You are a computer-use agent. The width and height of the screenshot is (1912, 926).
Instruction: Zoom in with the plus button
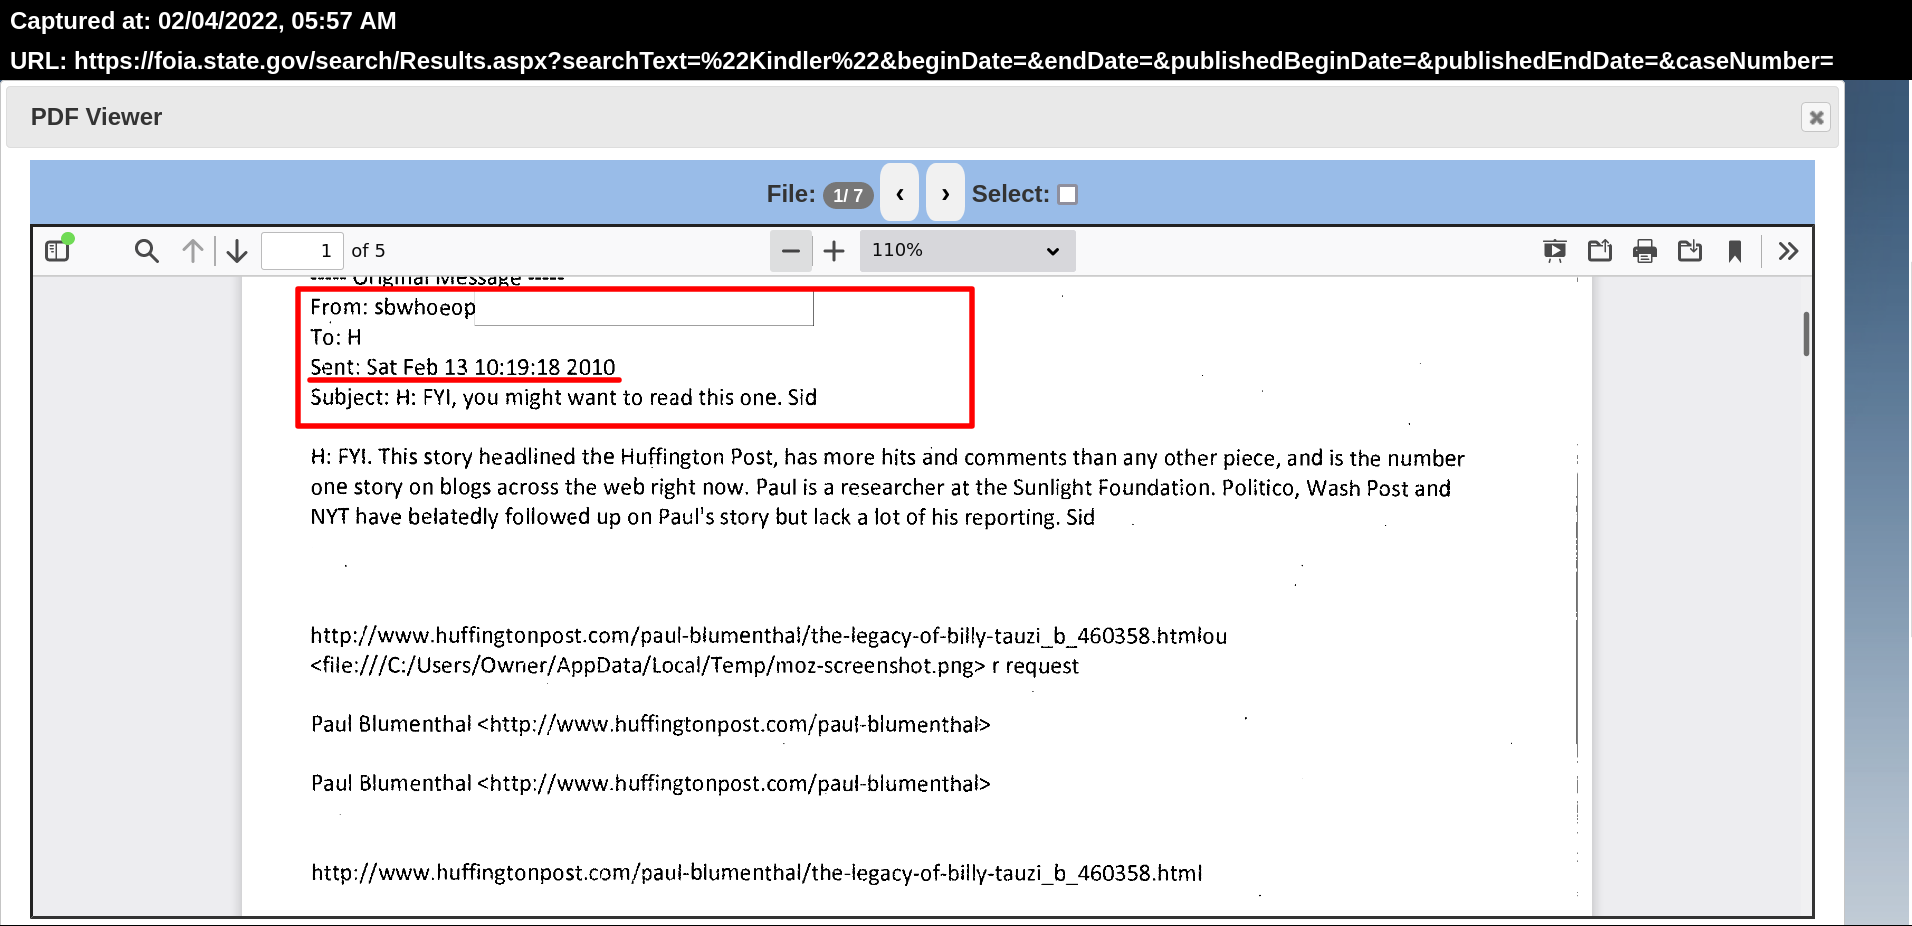tap(834, 250)
